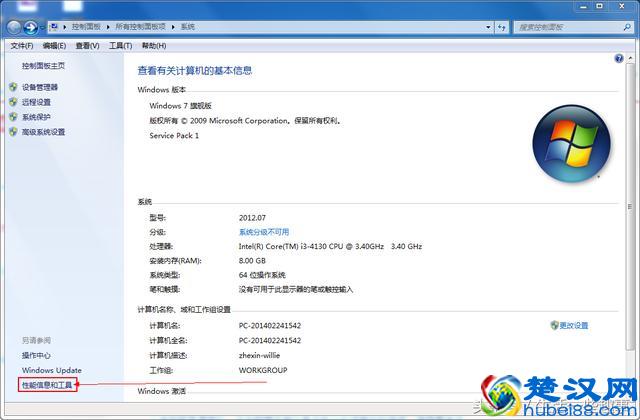Click the Forward navigation arrow button
Viewport: 640px width, 420px height.
click(31, 27)
